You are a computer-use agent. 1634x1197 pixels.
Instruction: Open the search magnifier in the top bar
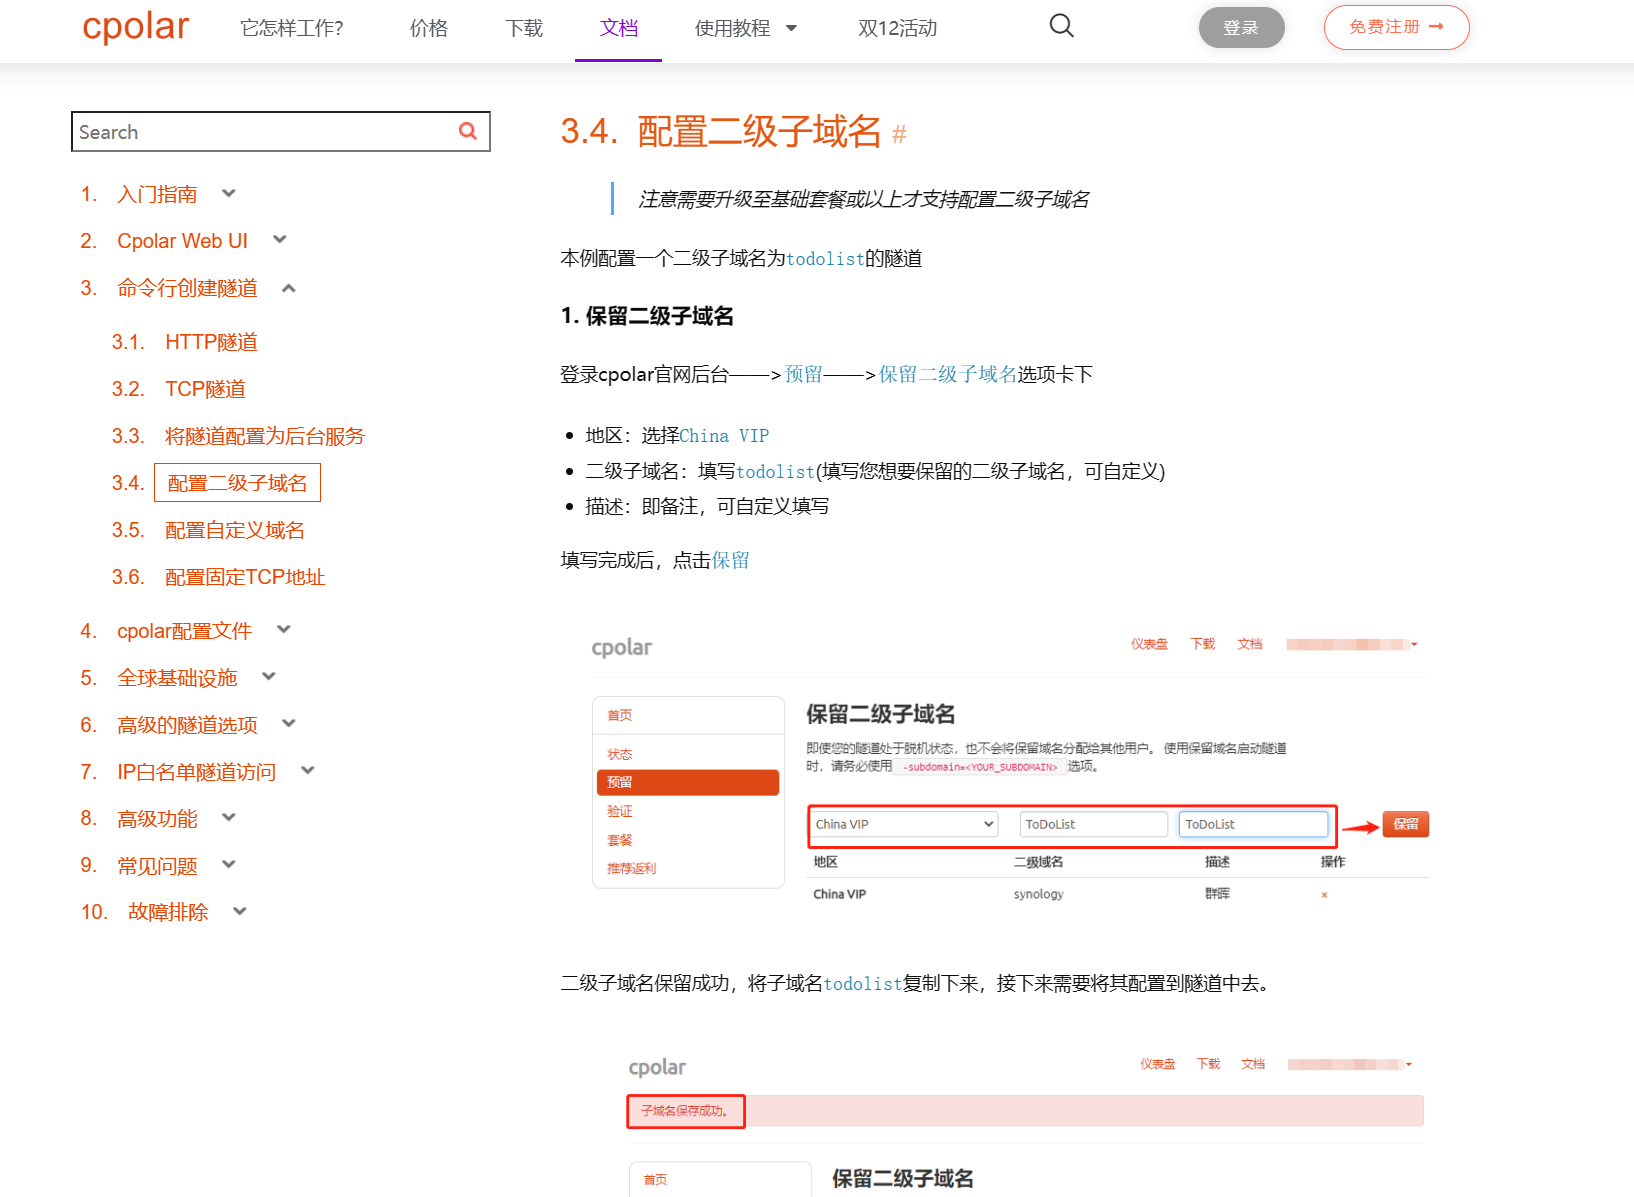(1061, 26)
